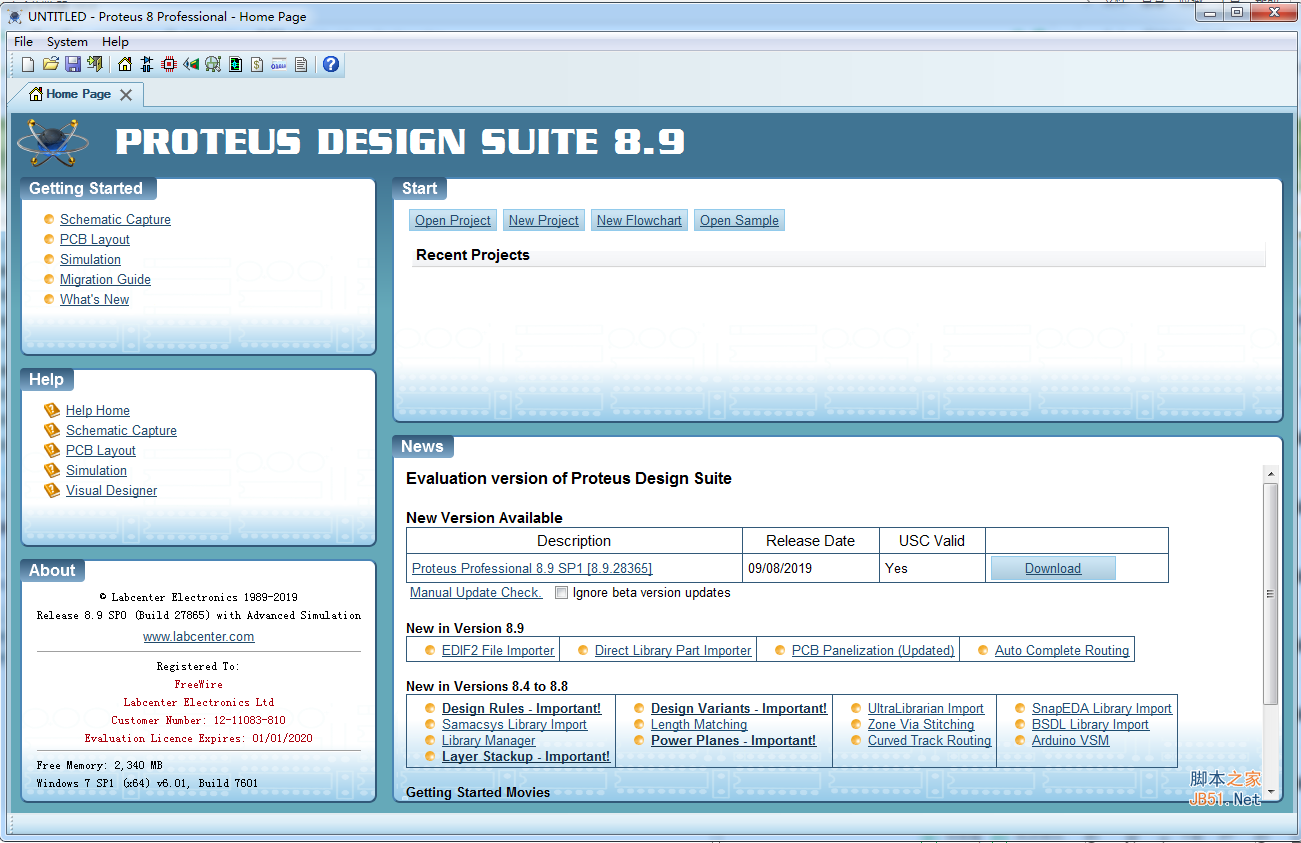Select the Schematic Capture toolbar icon
Image resolution: width=1301 pixels, height=843 pixels.
point(146,63)
